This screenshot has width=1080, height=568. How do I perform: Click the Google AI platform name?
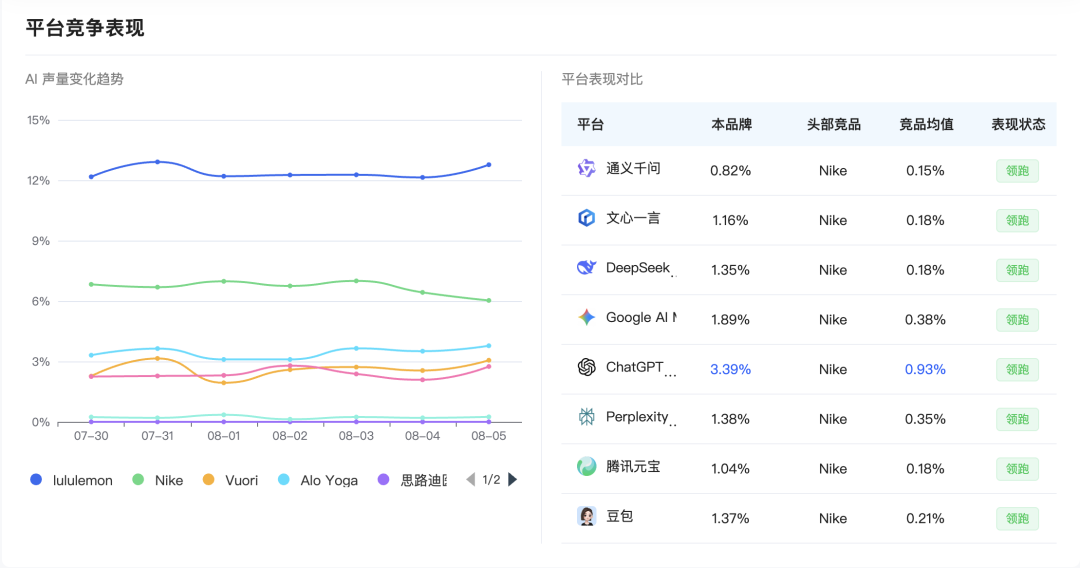(x=640, y=317)
